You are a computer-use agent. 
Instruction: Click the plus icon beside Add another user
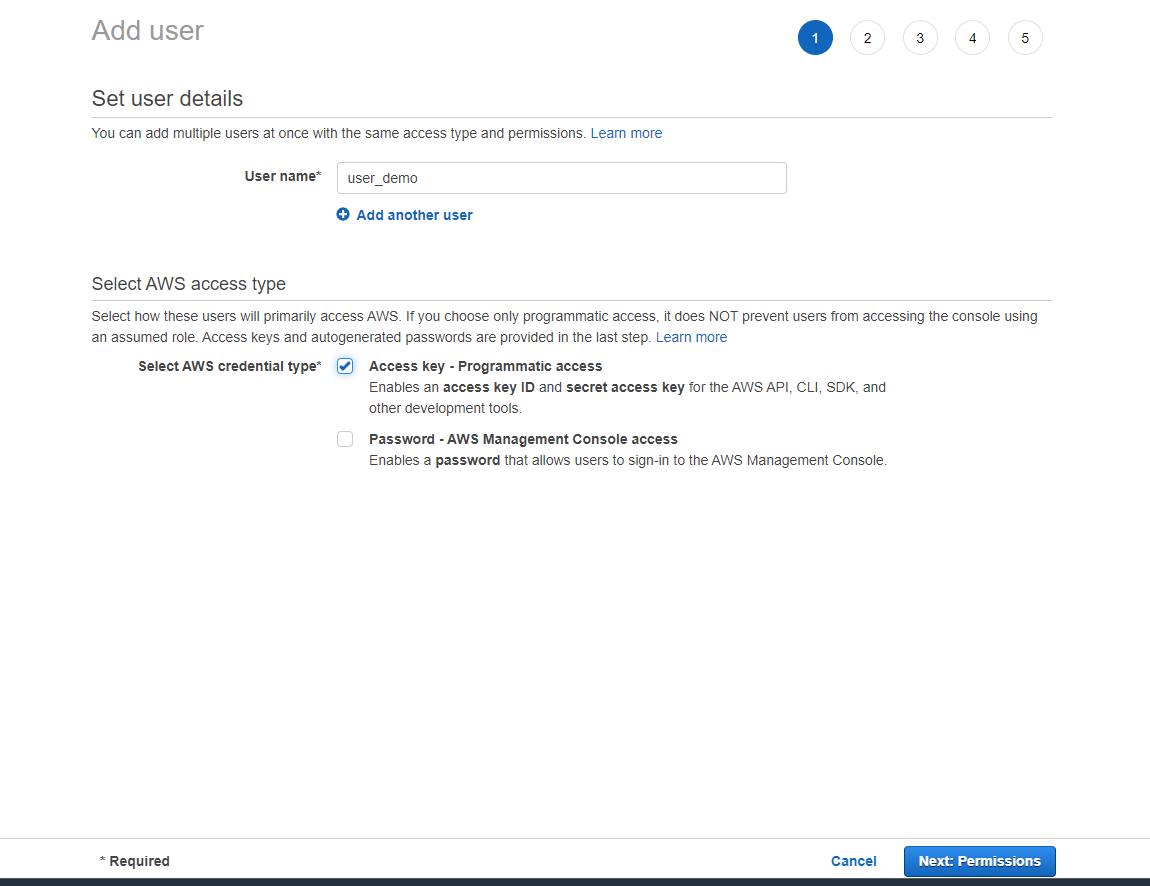point(343,214)
